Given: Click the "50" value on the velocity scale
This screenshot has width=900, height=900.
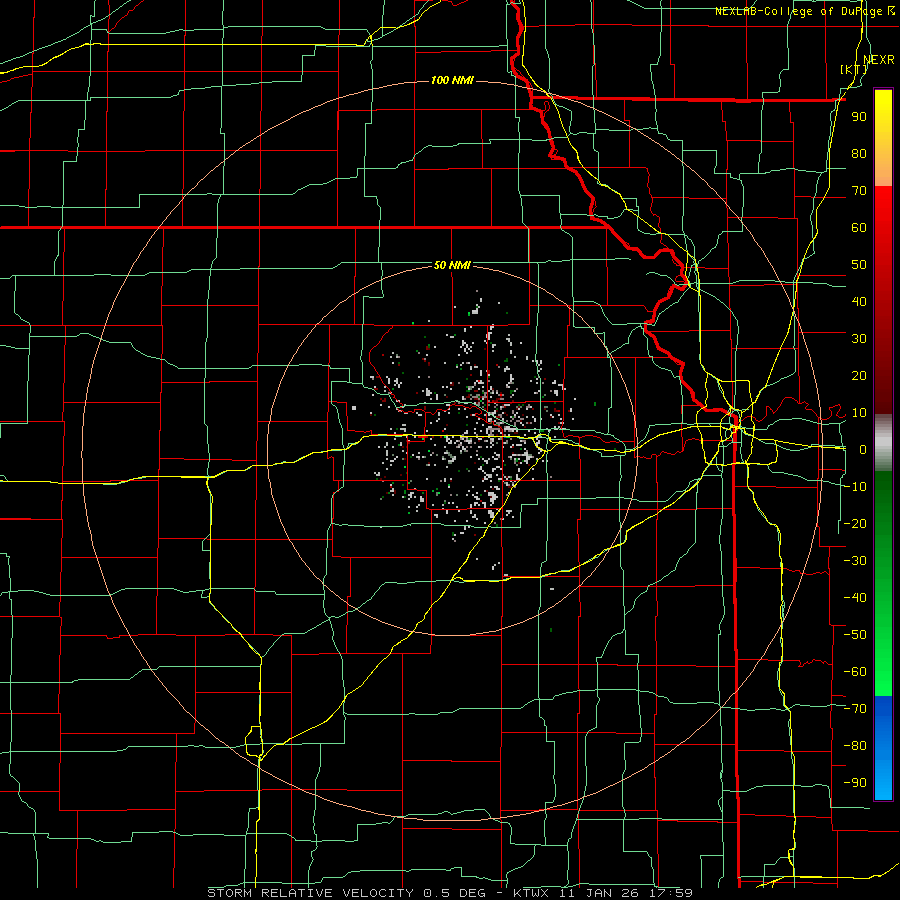Looking at the screenshot, I should point(859,265).
